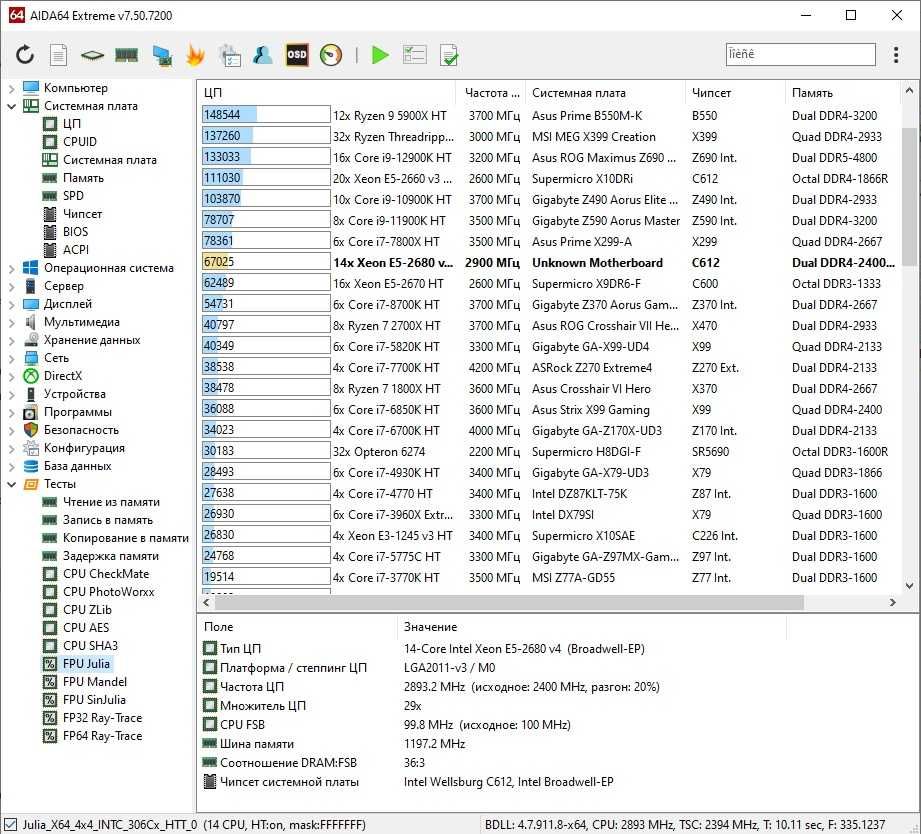Expand the Дисплей tree node

pyautogui.click(x=11, y=304)
